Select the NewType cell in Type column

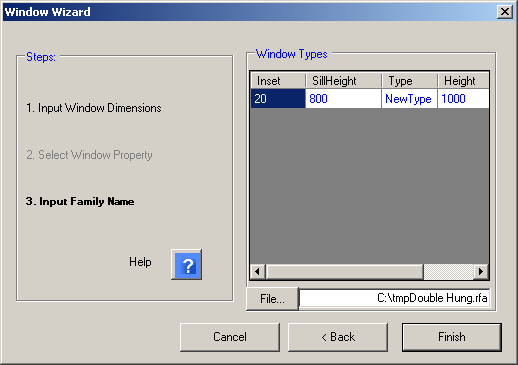(409, 99)
